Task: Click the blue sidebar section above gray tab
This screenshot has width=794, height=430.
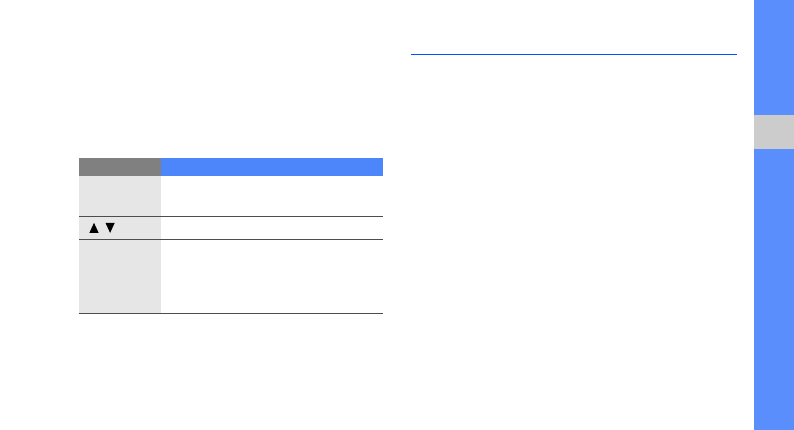Action: coord(774,57)
